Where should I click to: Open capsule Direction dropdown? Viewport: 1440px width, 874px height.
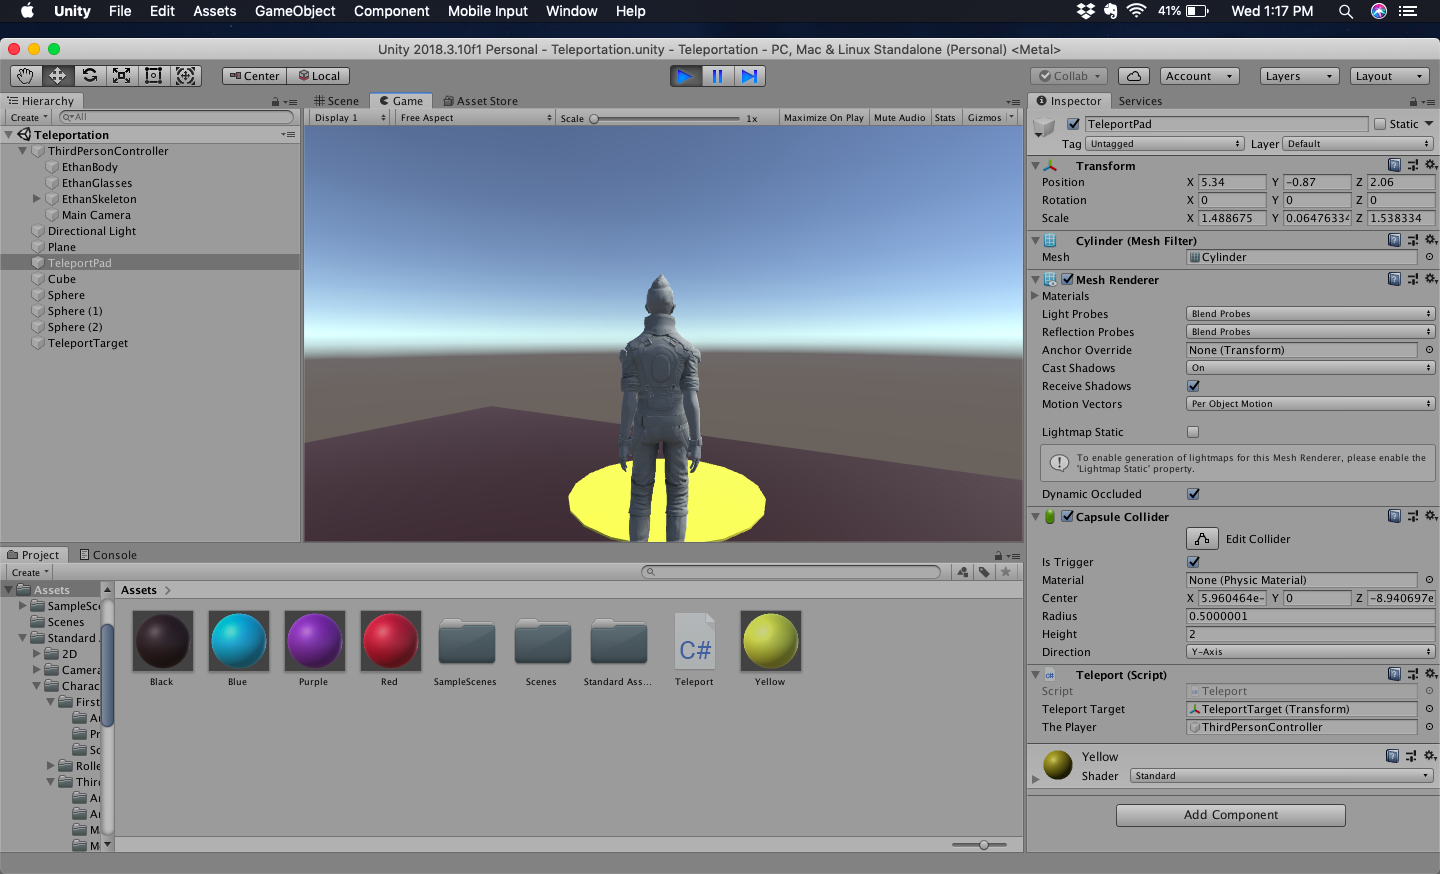[x=1310, y=652]
